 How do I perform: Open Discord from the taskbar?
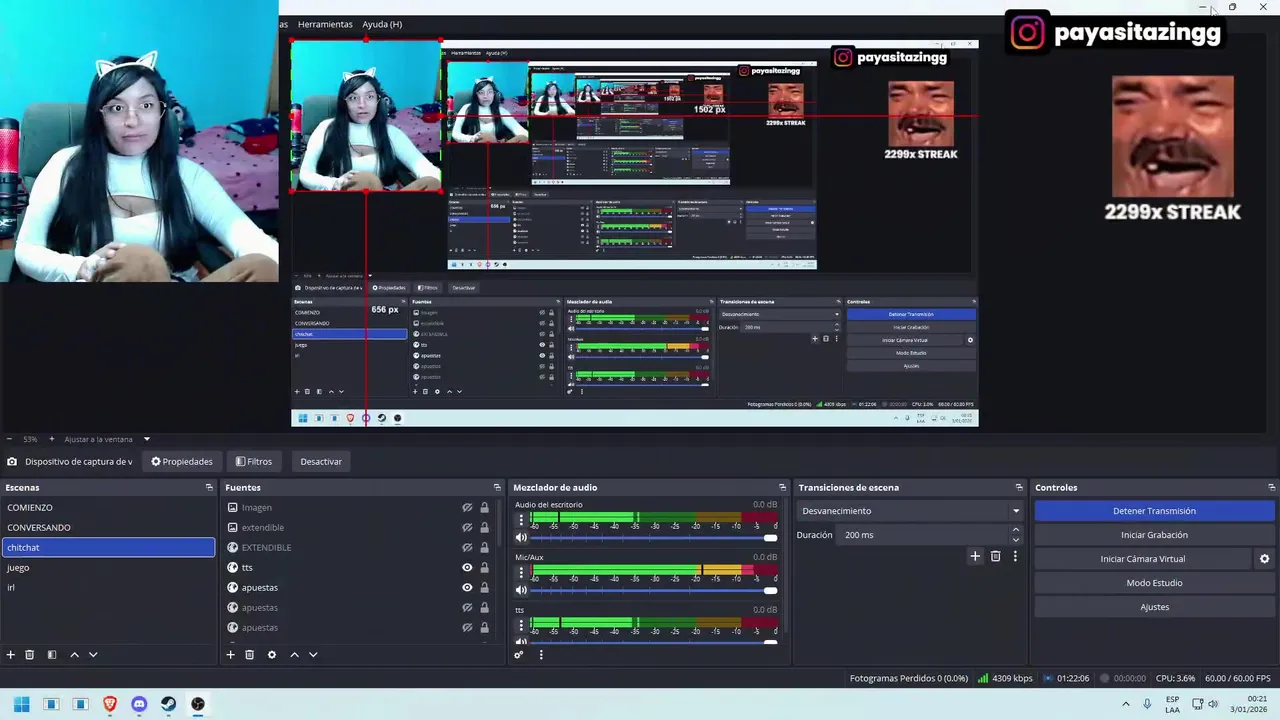139,704
